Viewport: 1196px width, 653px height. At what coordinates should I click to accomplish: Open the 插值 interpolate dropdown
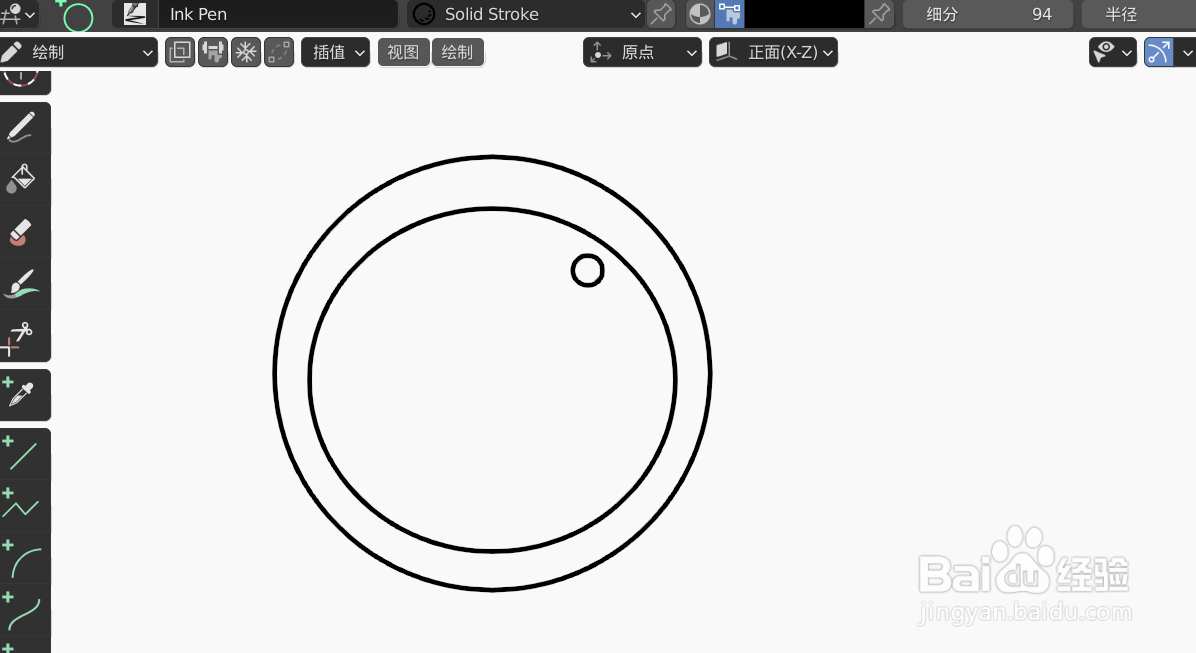[336, 52]
